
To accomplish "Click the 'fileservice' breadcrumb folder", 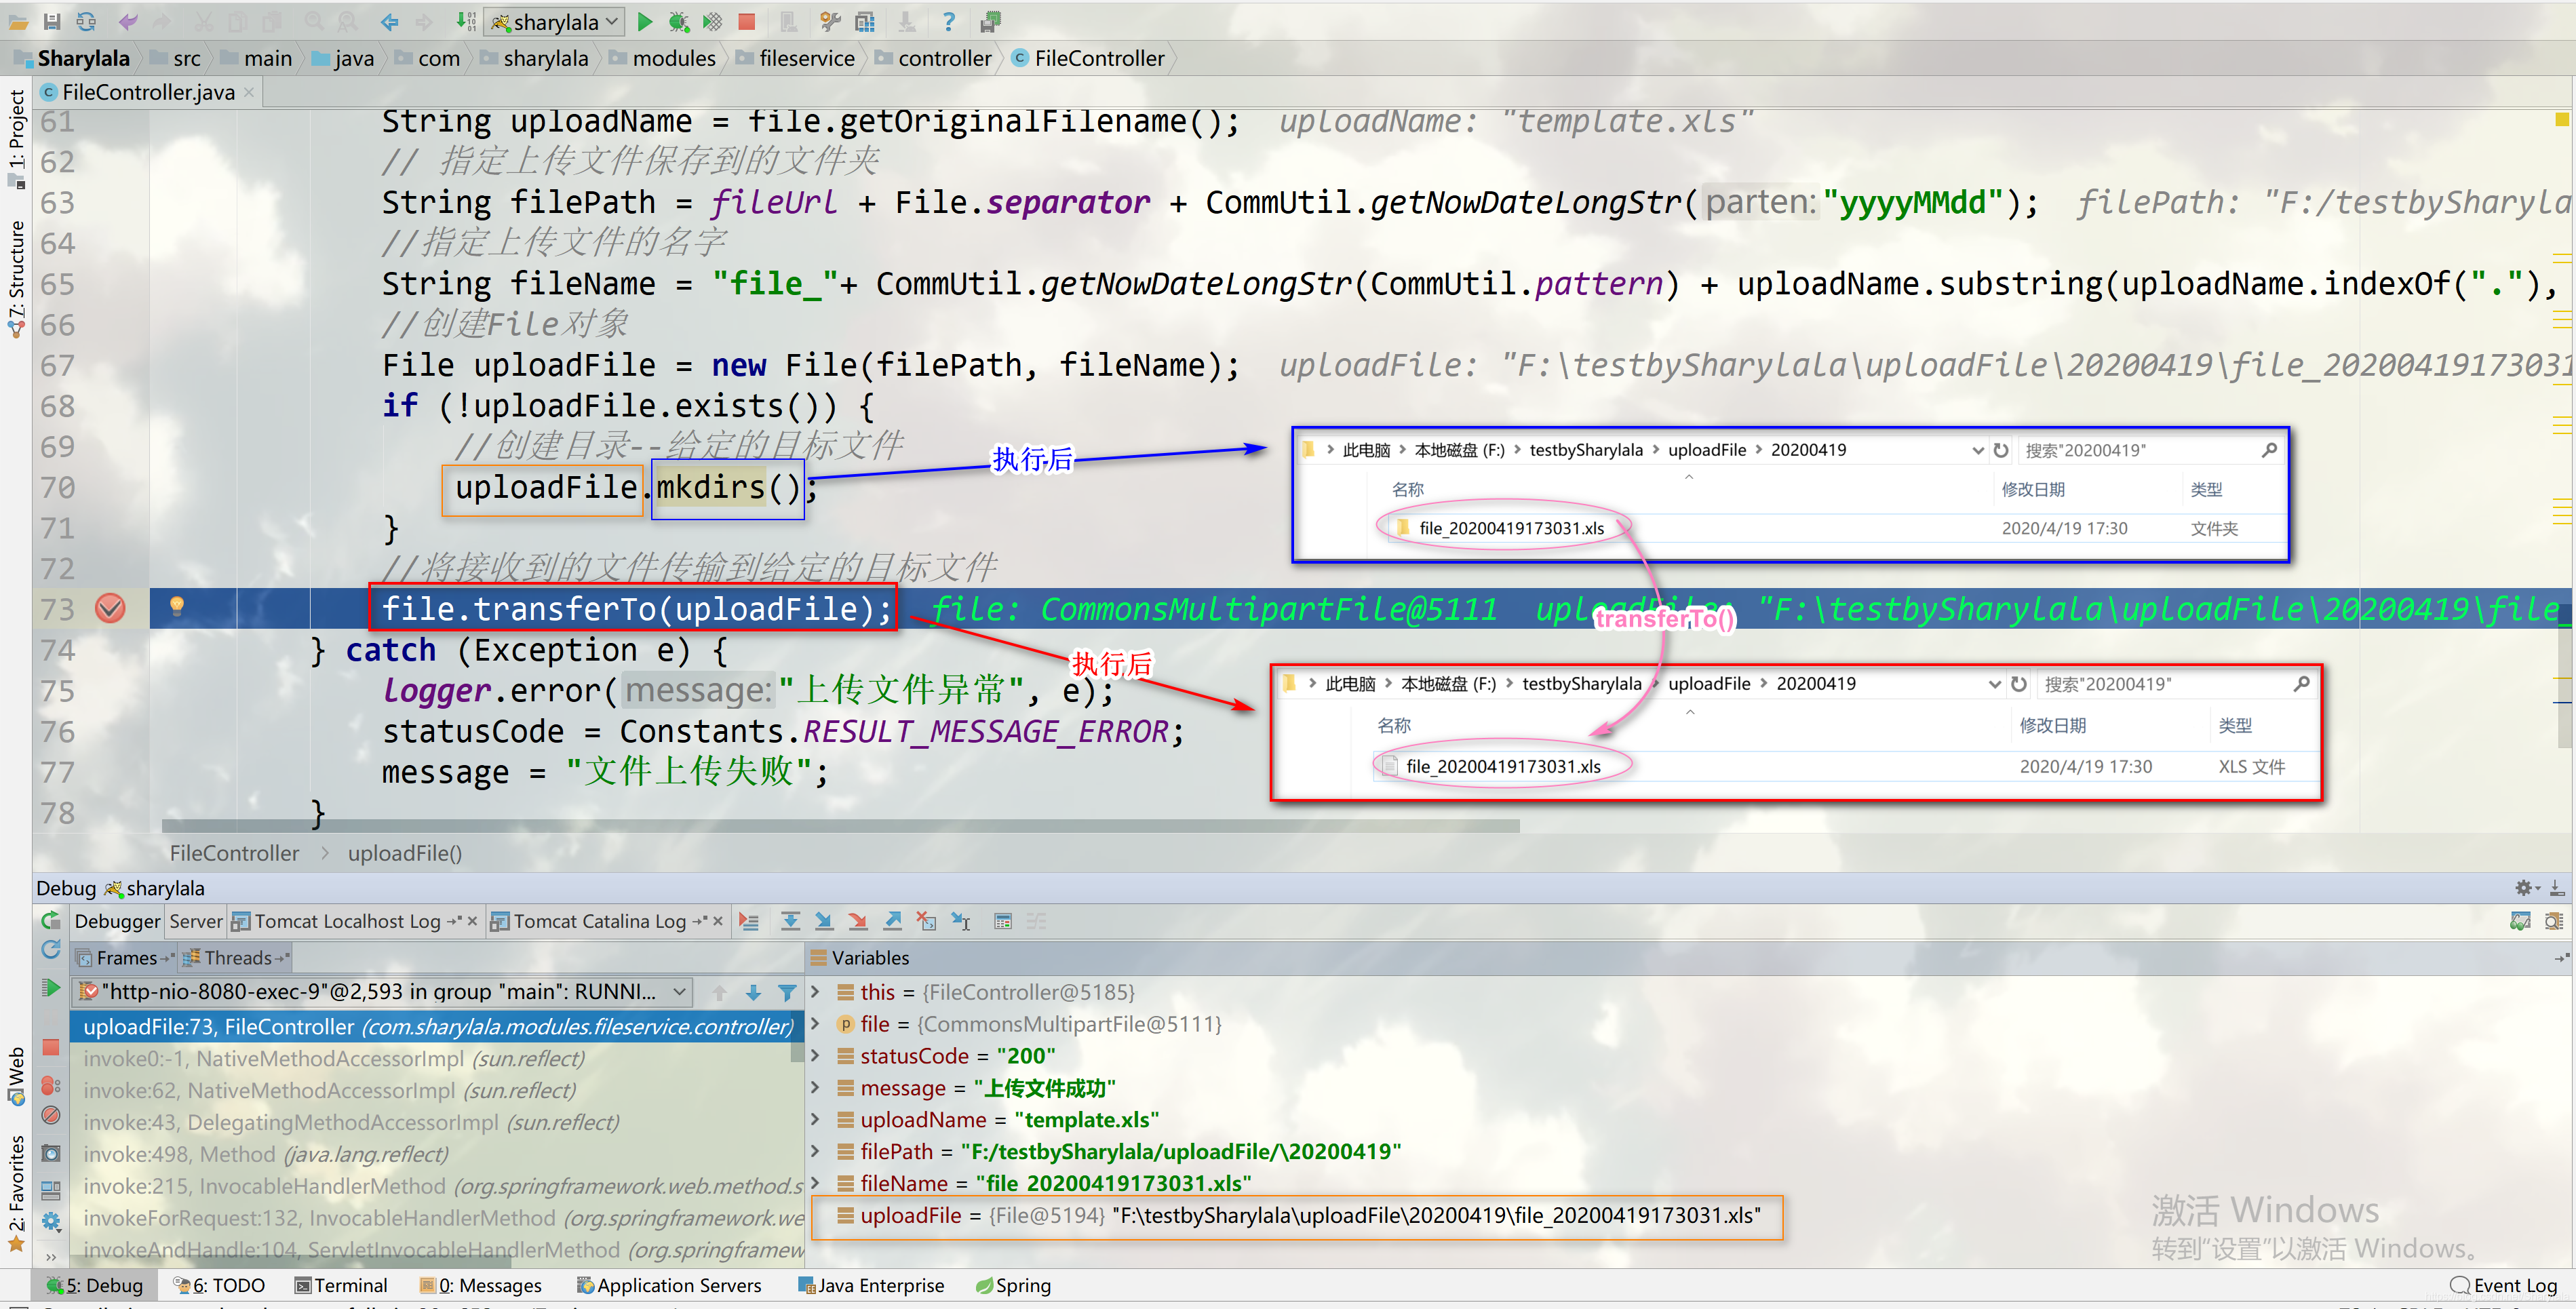I will tap(796, 58).
